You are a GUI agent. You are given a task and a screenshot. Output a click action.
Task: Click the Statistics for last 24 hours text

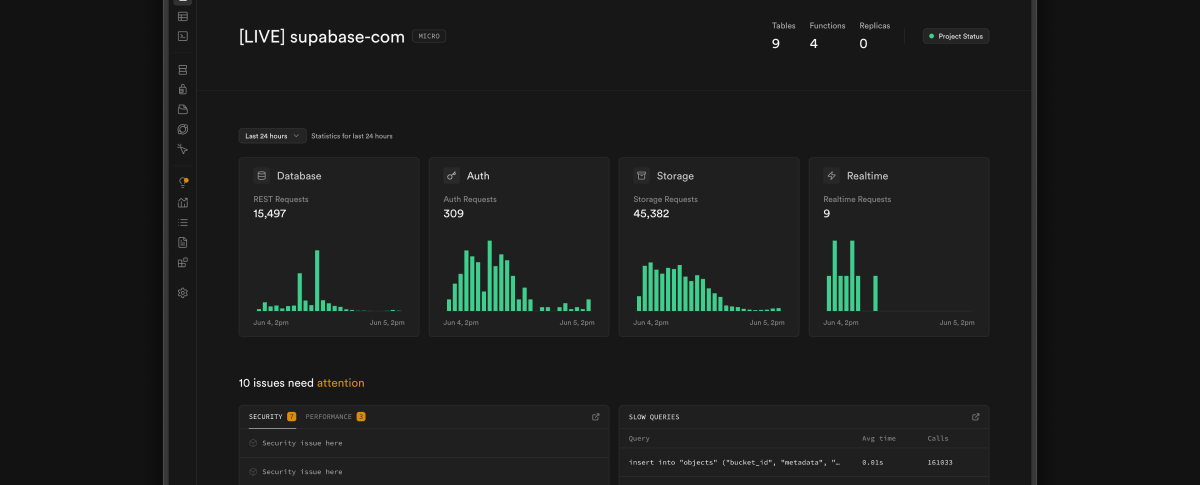click(352, 136)
